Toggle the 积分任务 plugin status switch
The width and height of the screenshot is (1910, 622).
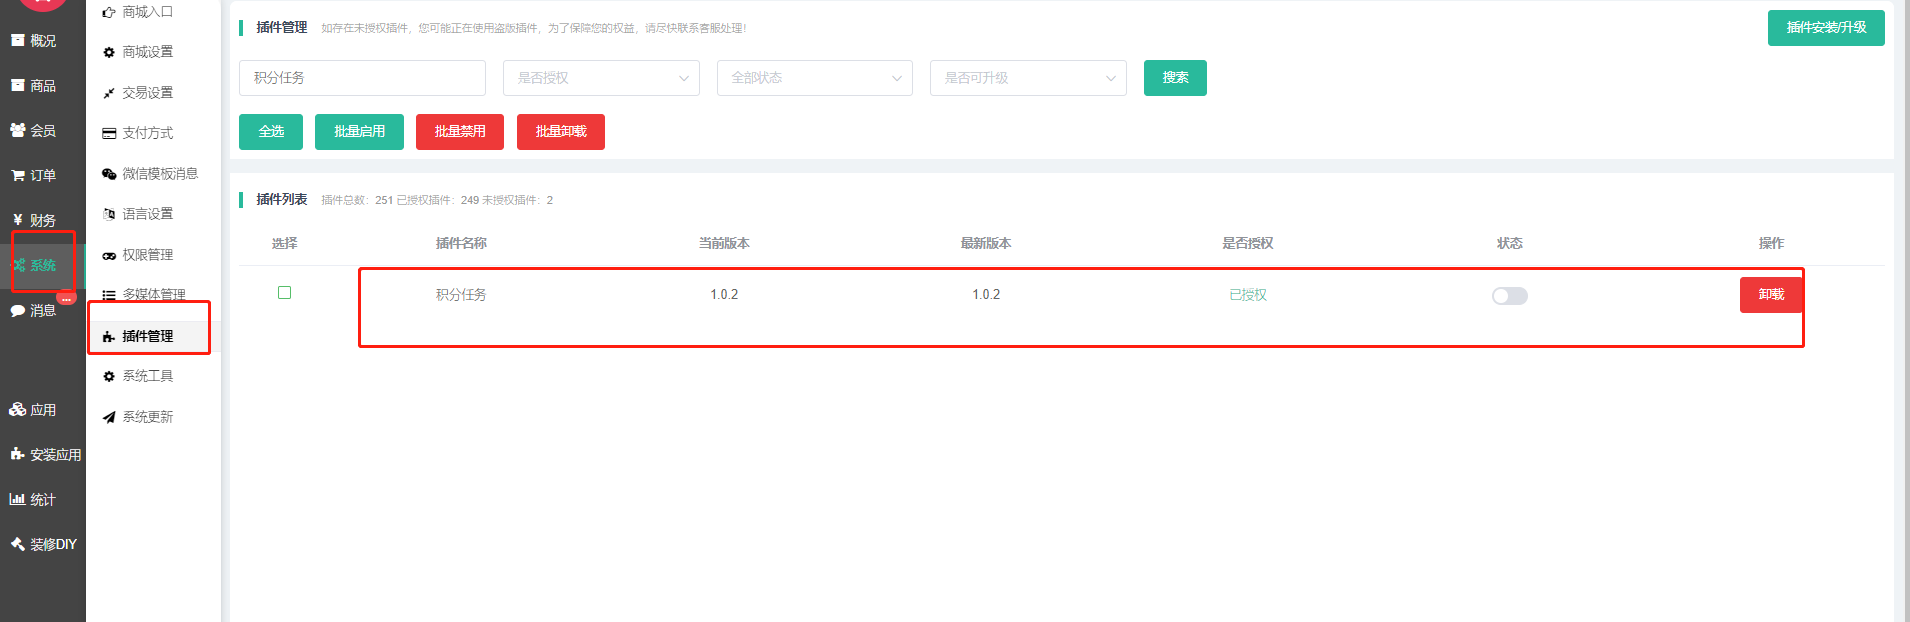(x=1509, y=296)
